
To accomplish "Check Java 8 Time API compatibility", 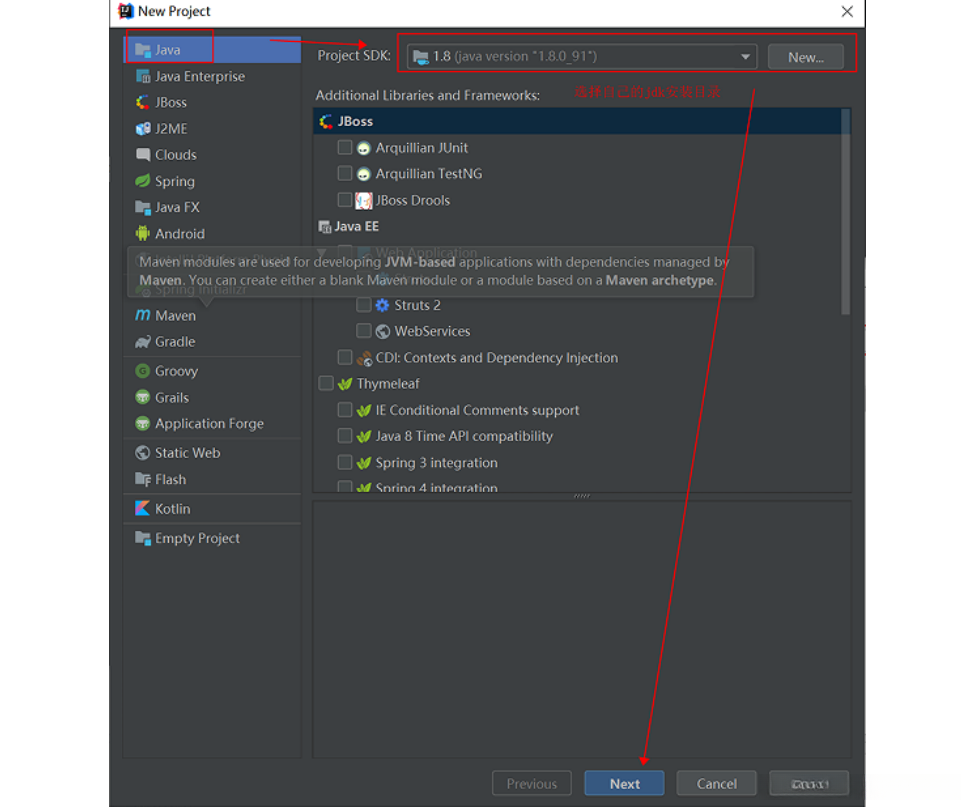I will click(345, 436).
